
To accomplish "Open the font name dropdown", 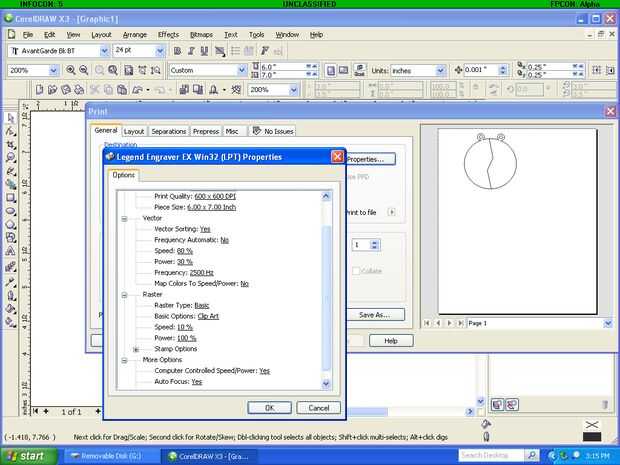I will (x=104, y=51).
